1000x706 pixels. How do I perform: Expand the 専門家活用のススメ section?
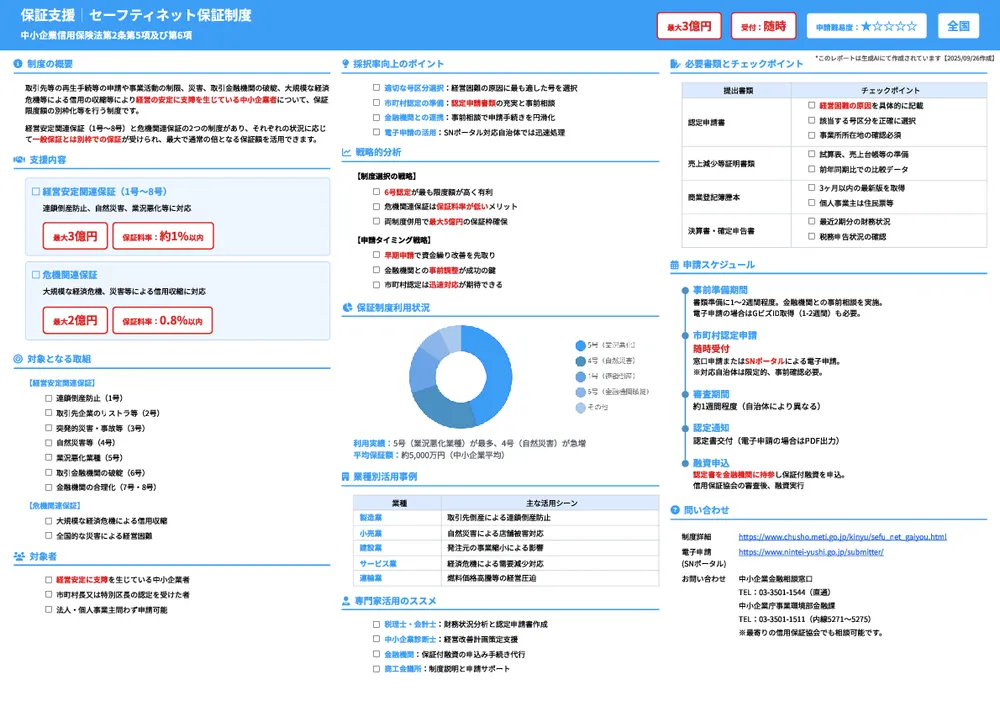[400, 601]
